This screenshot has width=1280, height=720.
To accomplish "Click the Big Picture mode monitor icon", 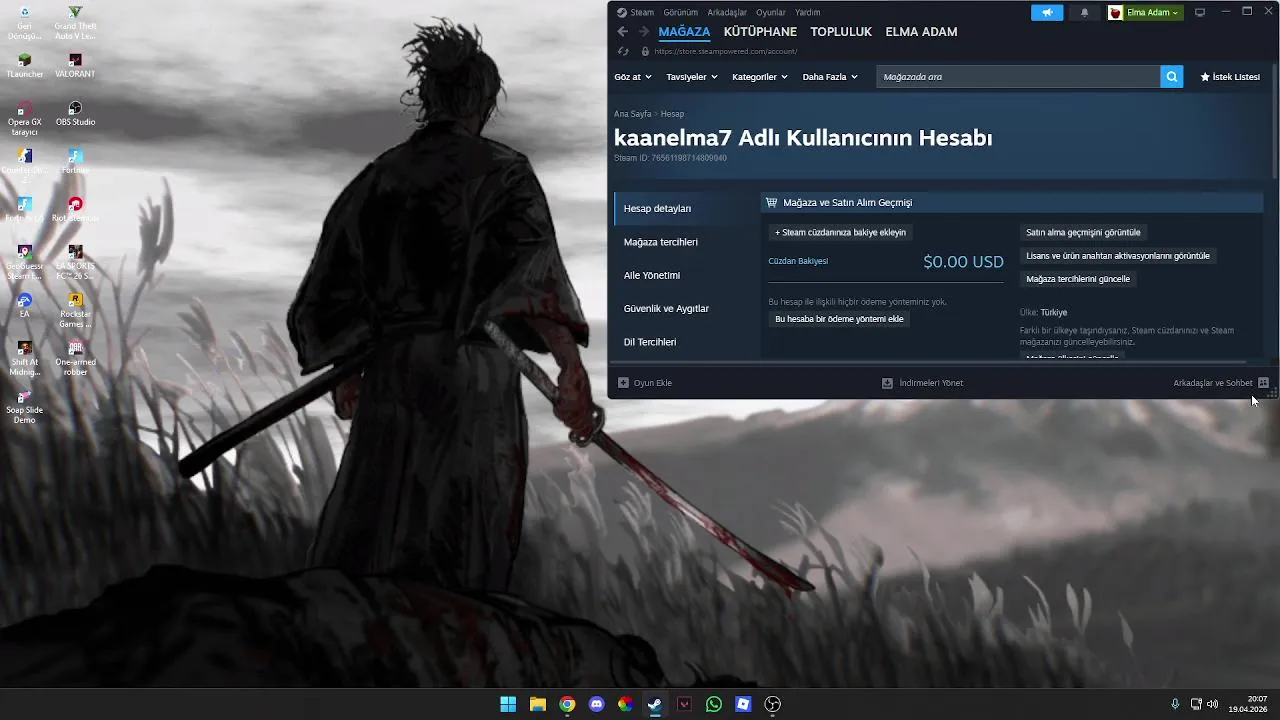I will pyautogui.click(x=1200, y=12).
